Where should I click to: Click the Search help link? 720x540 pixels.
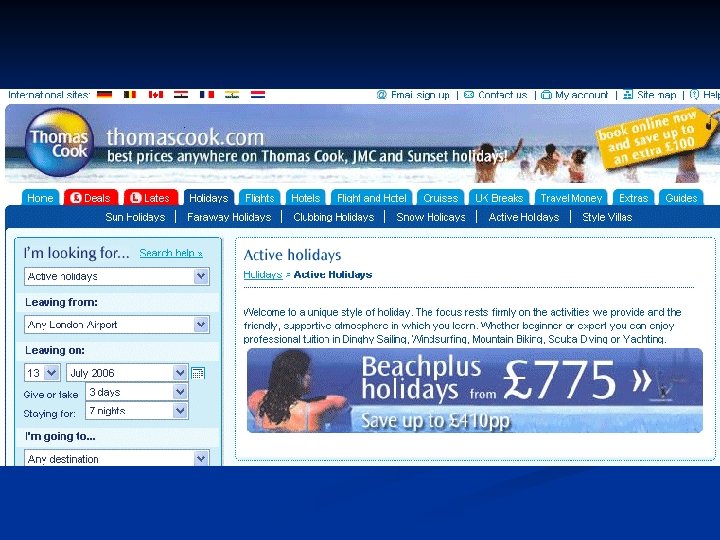171,253
